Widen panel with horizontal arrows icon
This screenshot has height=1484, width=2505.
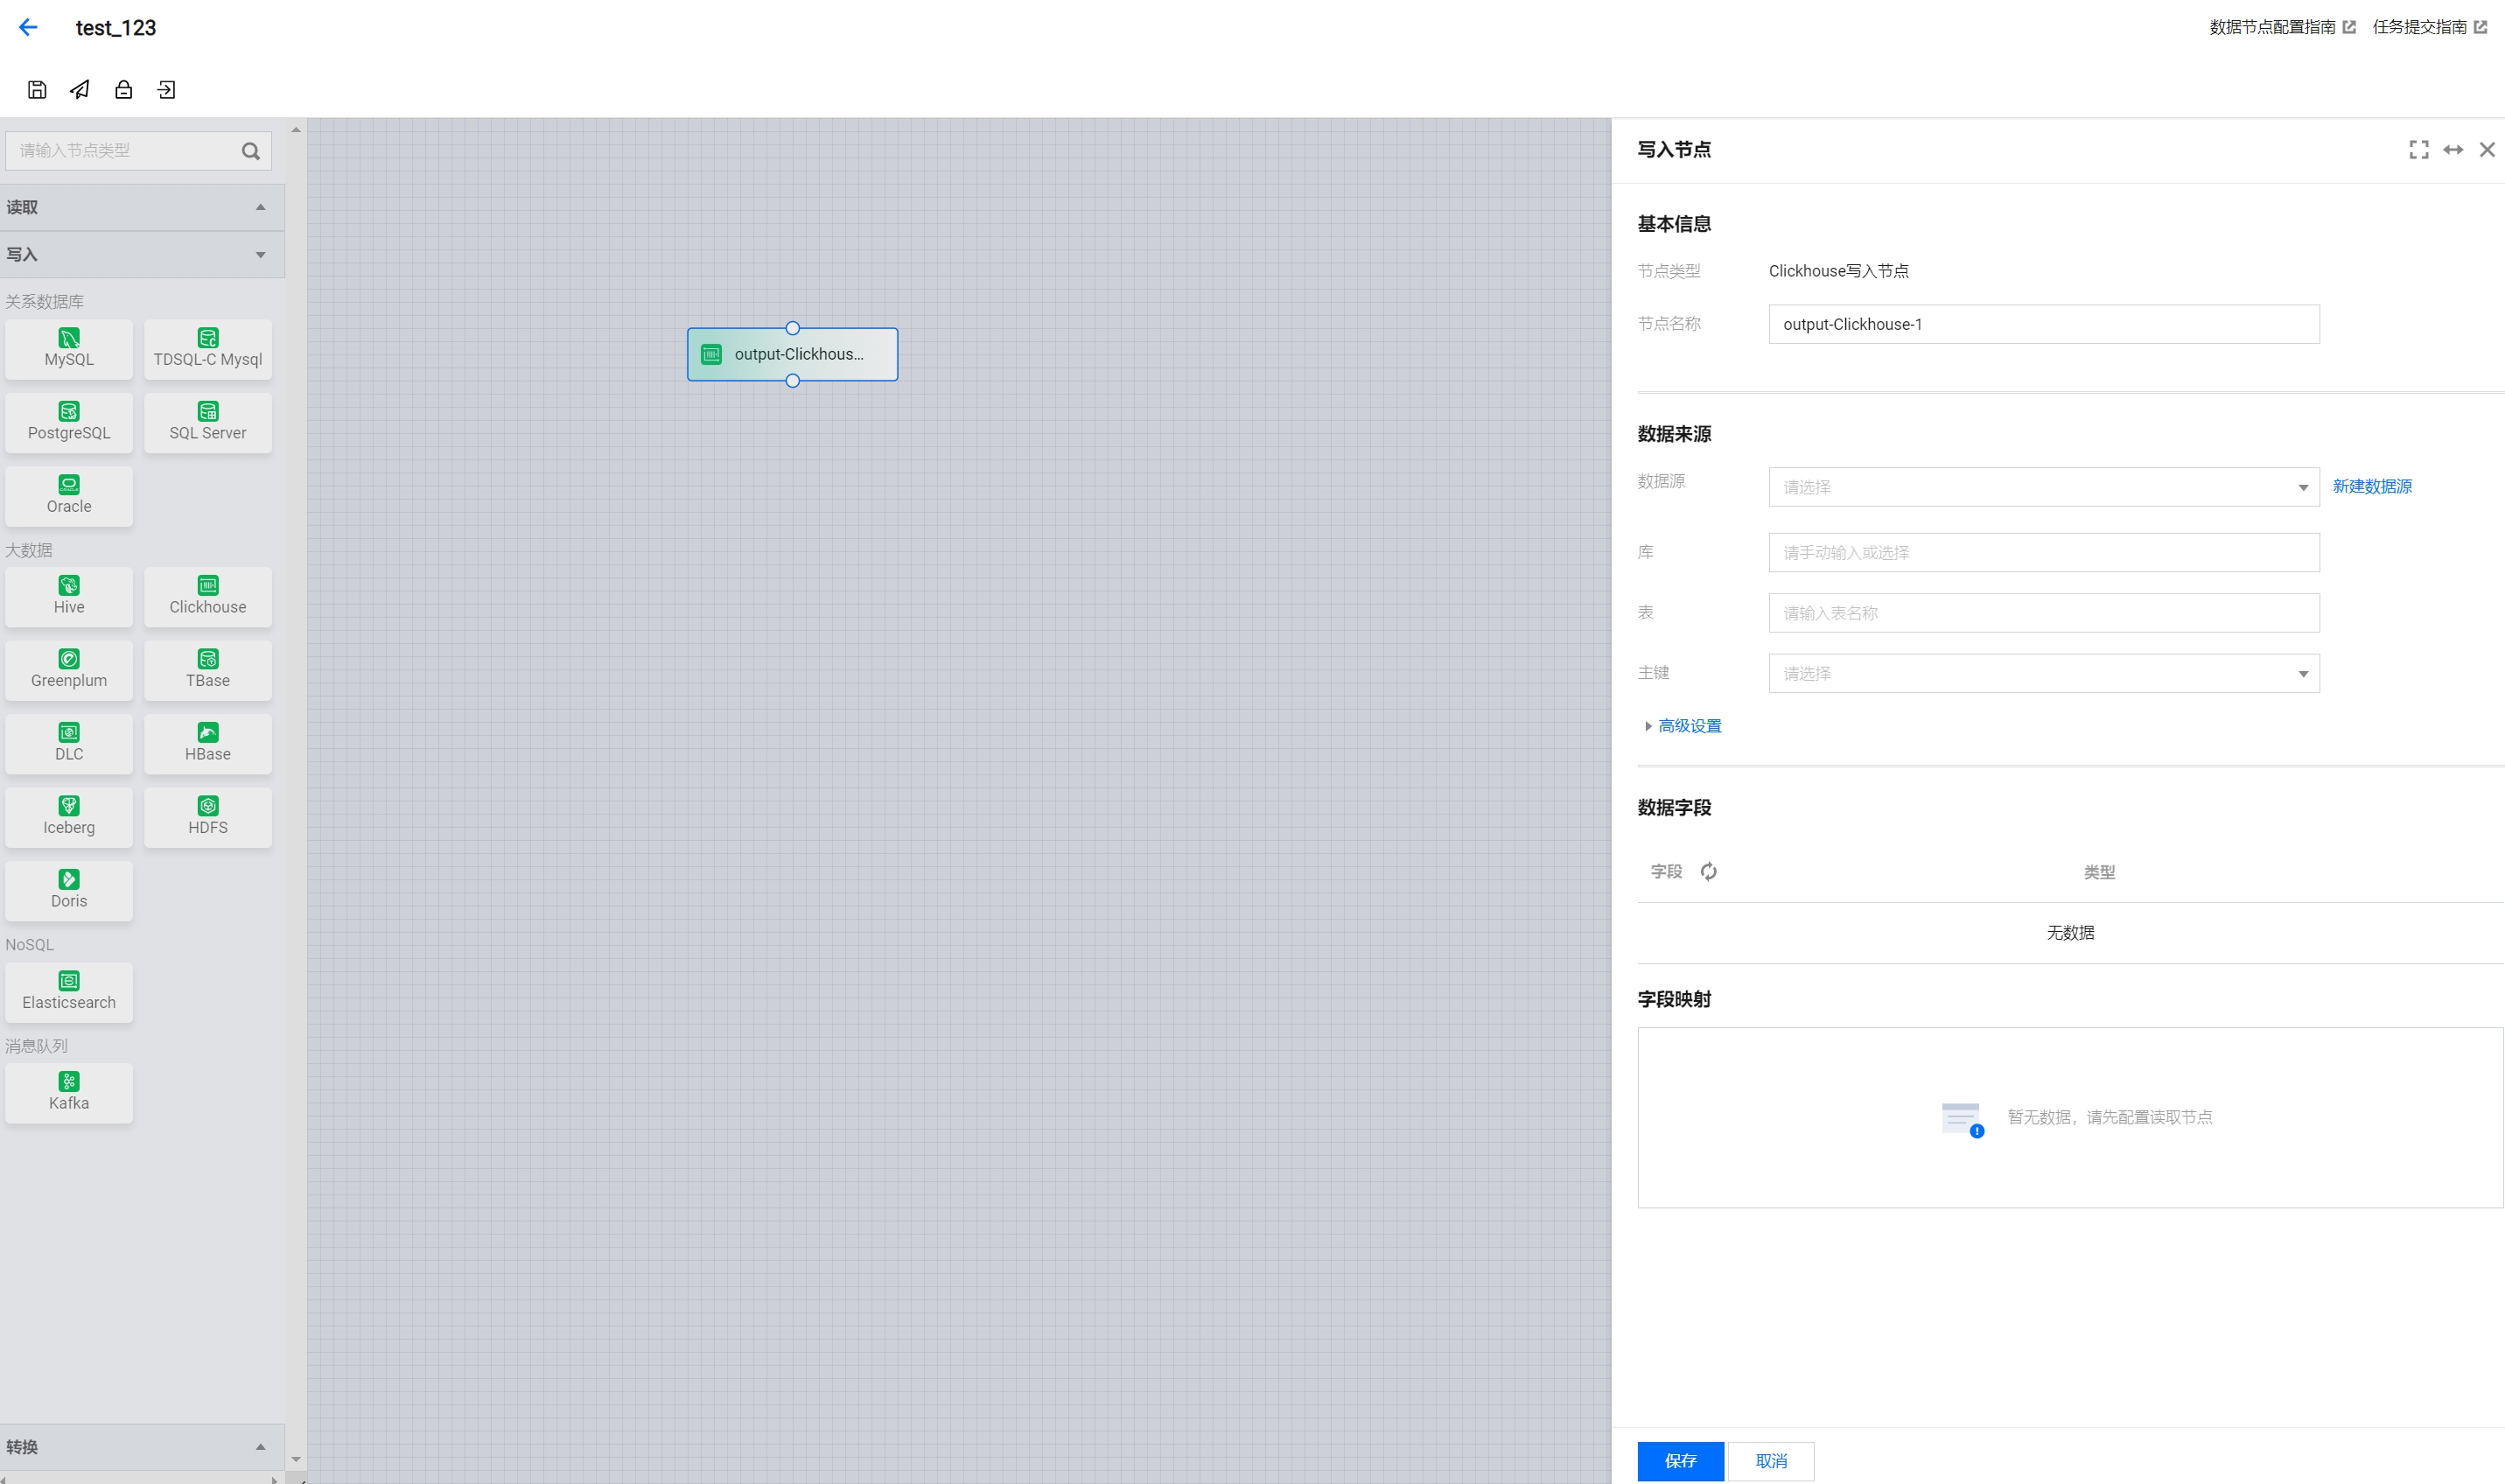pyautogui.click(x=2453, y=150)
